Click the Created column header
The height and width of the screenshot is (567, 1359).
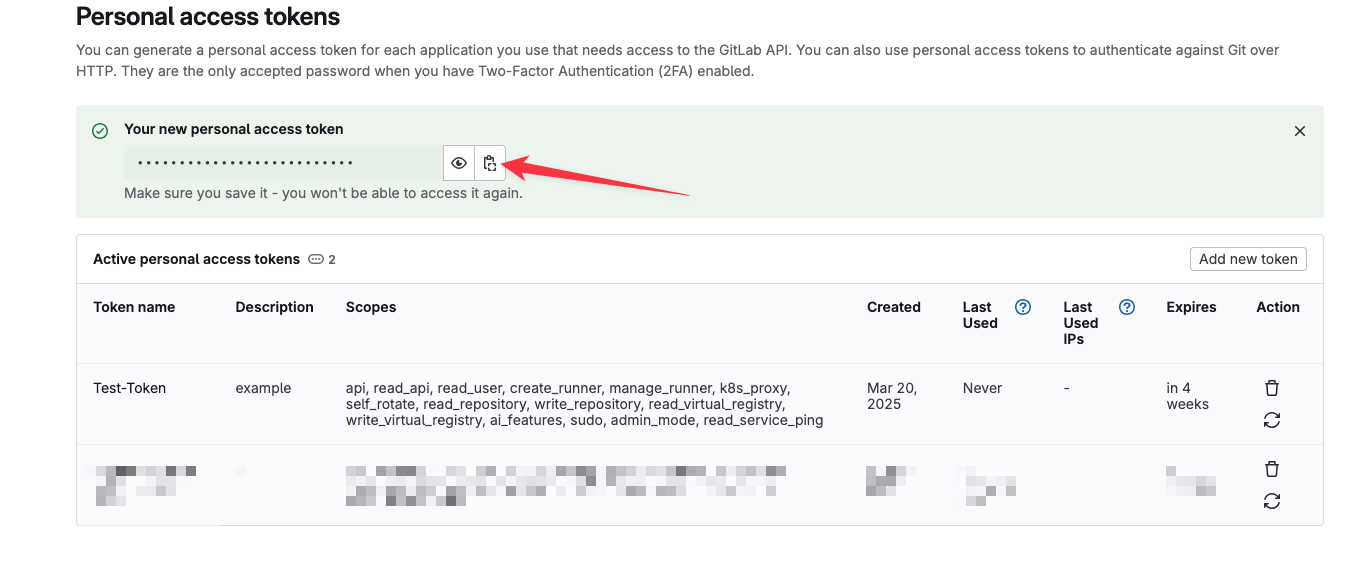coord(893,307)
